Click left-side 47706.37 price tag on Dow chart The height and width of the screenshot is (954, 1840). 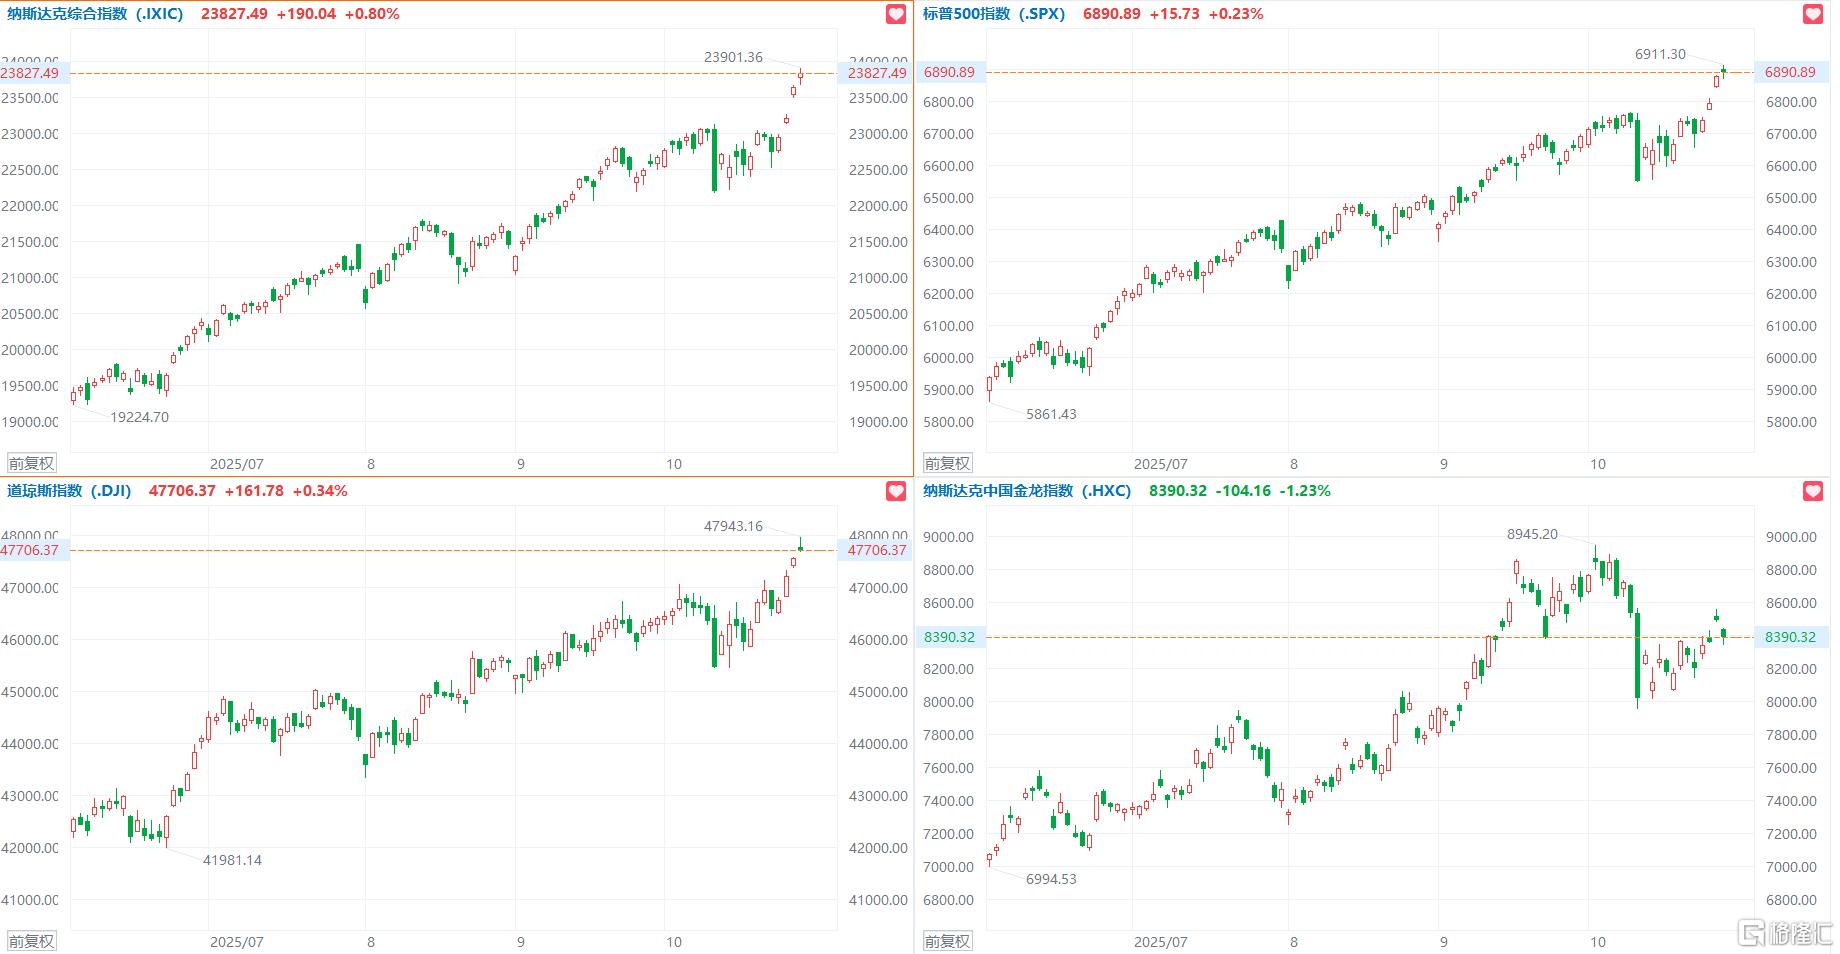pyautogui.click(x=30, y=550)
